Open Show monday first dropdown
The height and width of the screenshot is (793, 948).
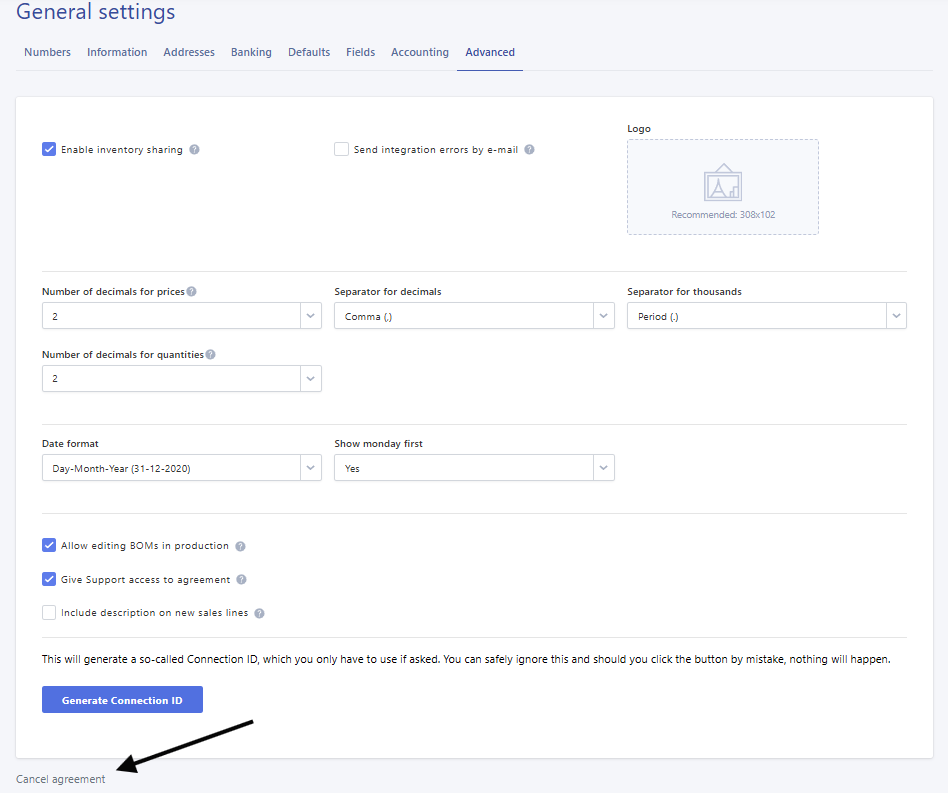pos(474,468)
